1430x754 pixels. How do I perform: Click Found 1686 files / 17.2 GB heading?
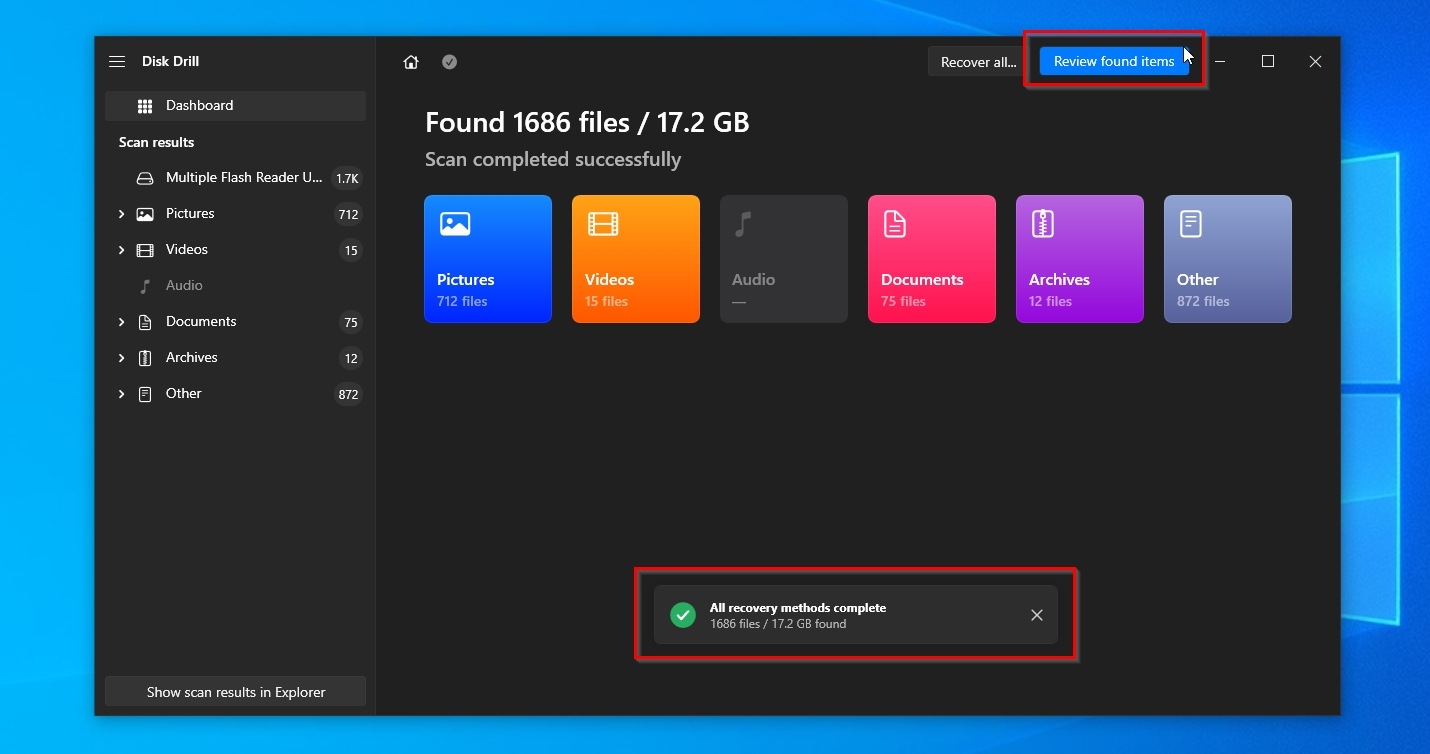[x=587, y=123]
